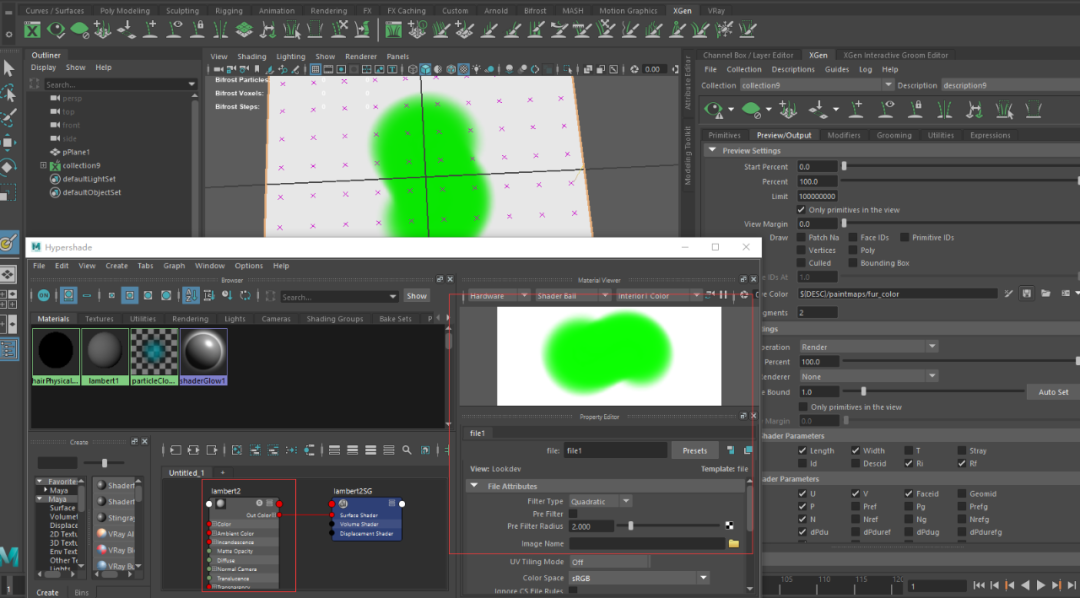Click the grid toggle icon in viewport toolbar
The width and height of the screenshot is (1080, 598).
pos(315,69)
